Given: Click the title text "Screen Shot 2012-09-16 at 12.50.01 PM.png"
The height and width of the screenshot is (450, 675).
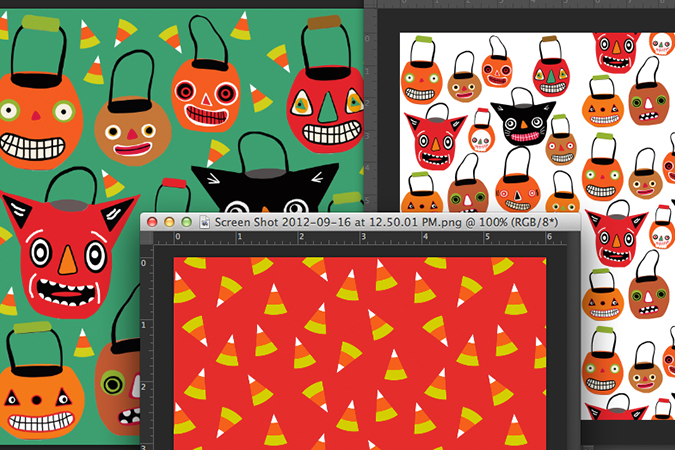Looking at the screenshot, I should point(338,222).
